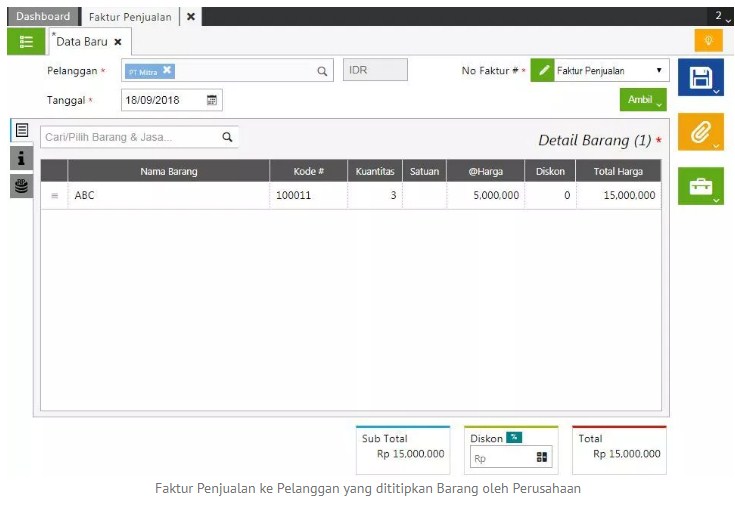Click the Diskon Rp amount input

tap(502, 458)
